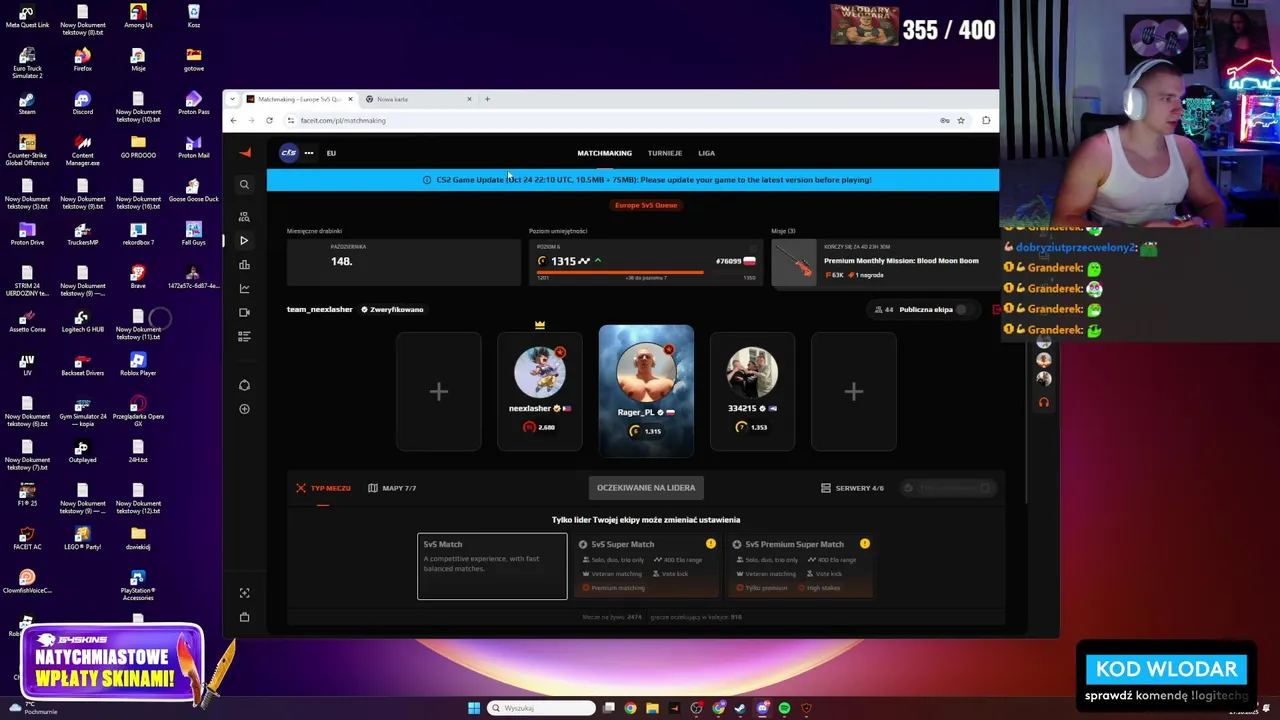Select the play matchmaking sidebar icon

[244, 241]
